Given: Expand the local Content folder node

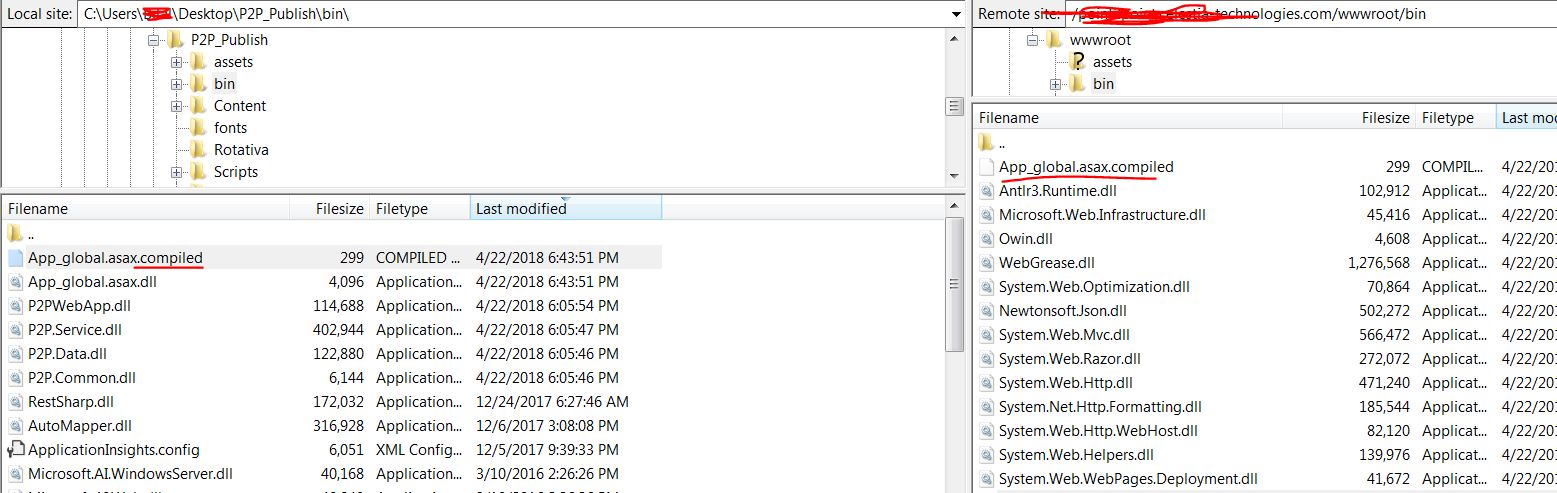Looking at the screenshot, I should (177, 106).
